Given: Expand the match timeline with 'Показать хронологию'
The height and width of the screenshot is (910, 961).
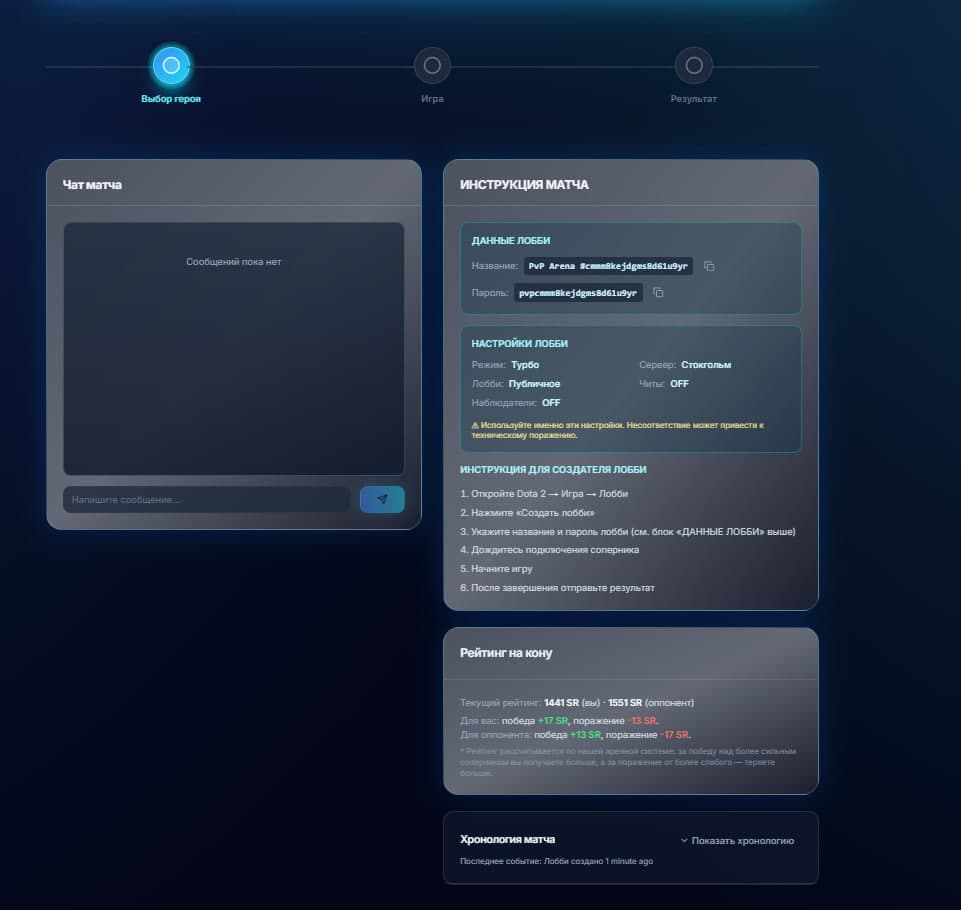Looking at the screenshot, I should (x=742, y=841).
